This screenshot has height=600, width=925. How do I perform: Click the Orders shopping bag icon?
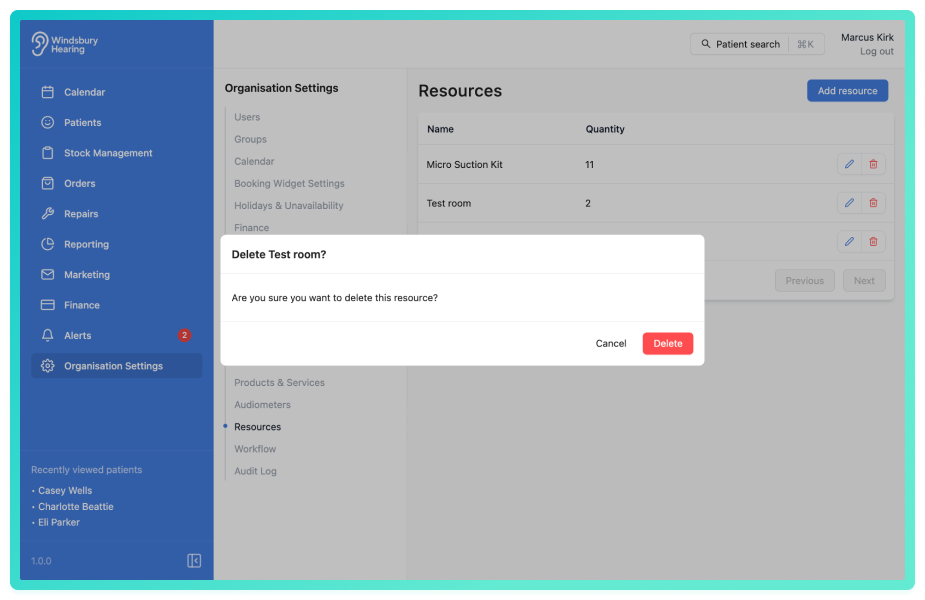tap(48, 183)
